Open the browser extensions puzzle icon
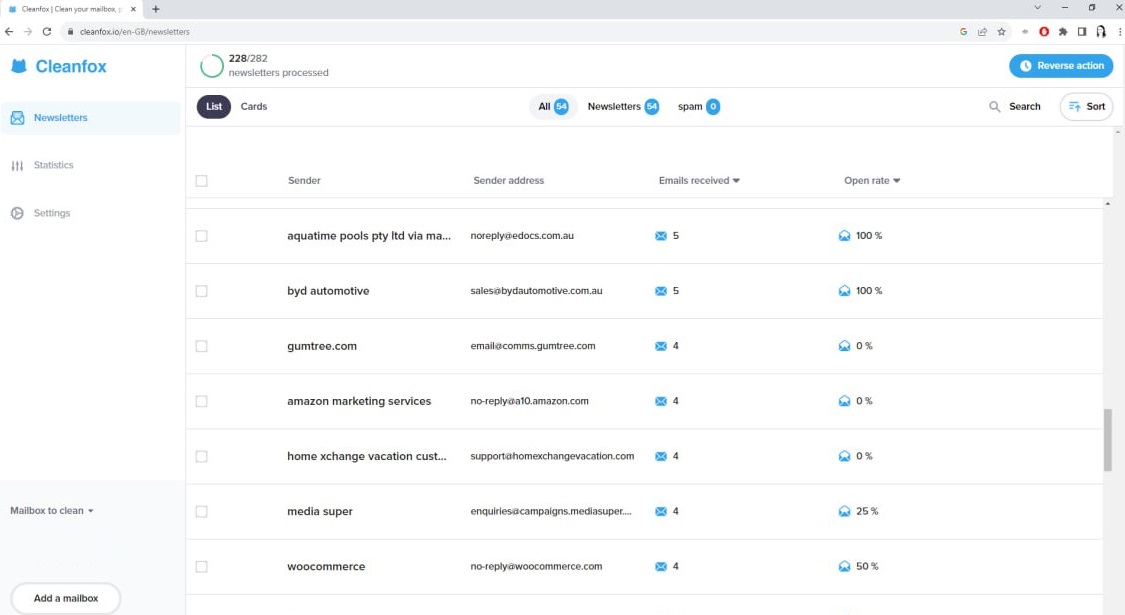Viewport: 1125px width, 615px height. tap(1063, 32)
